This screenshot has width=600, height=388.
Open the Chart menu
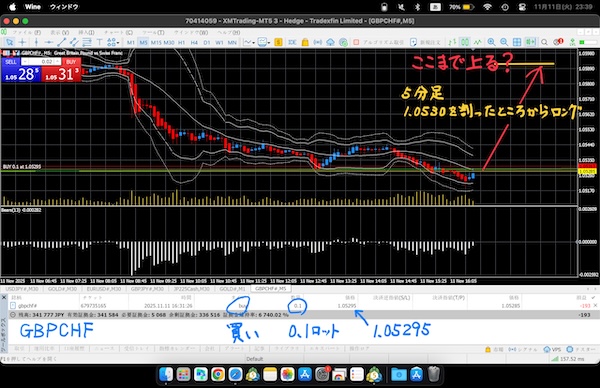tap(118, 33)
